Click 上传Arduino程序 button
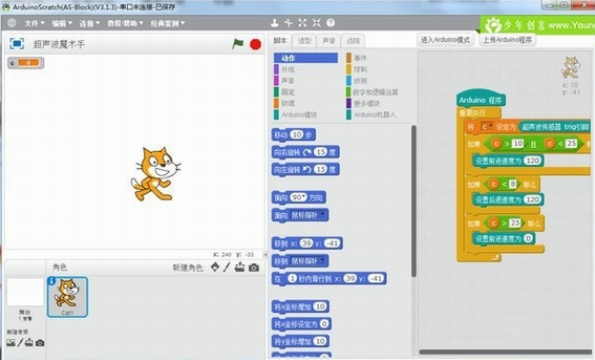The height and width of the screenshot is (360, 595). coord(507,40)
